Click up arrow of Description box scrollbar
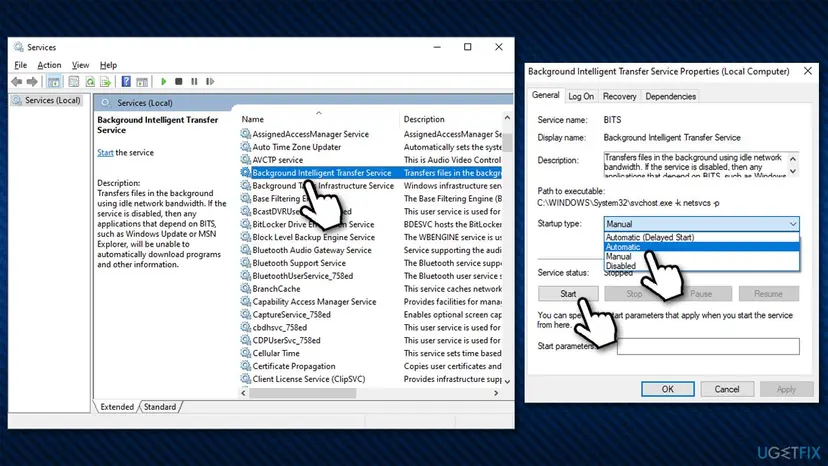Viewport: 828px width, 466px height. click(793, 159)
